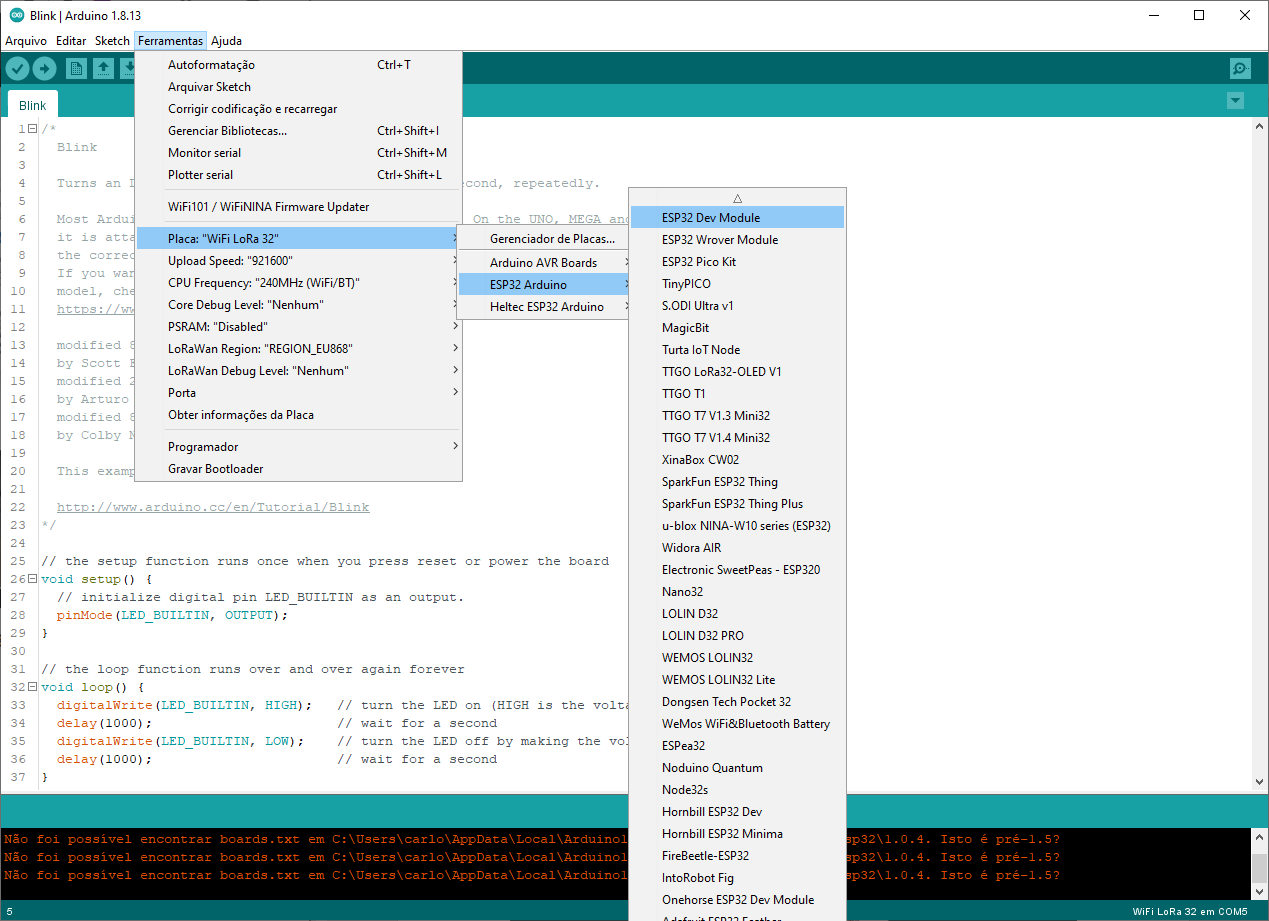The width and height of the screenshot is (1269, 921).
Task: Choose Autoformatação menu entry
Action: click(x=298, y=65)
